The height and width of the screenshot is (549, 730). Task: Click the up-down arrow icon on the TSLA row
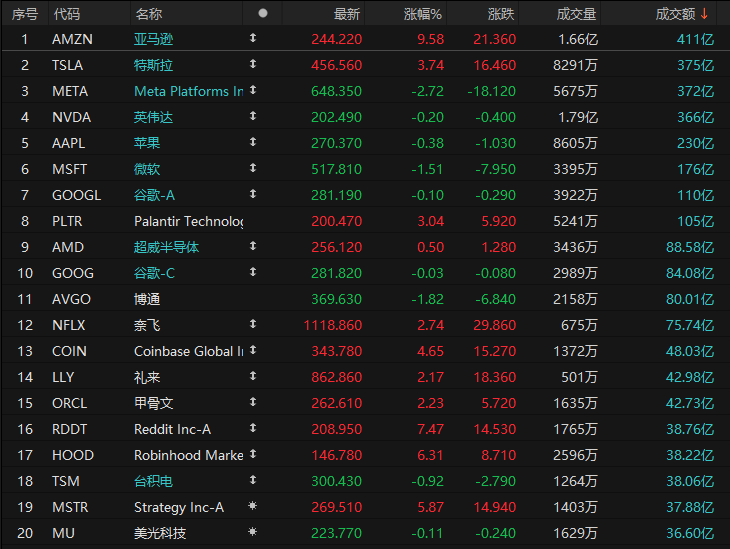(x=252, y=65)
